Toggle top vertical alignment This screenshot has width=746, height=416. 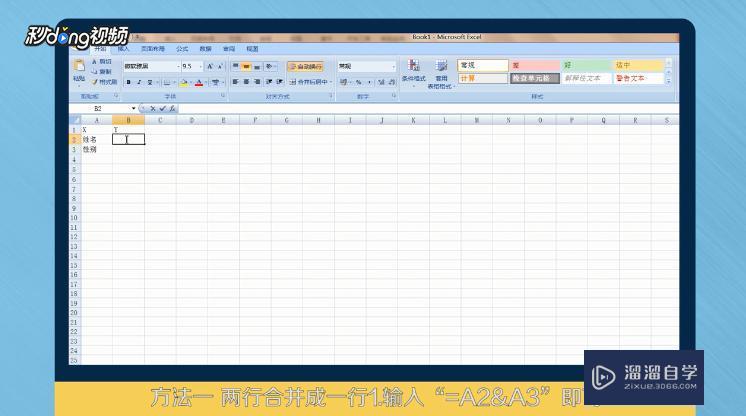pos(236,66)
